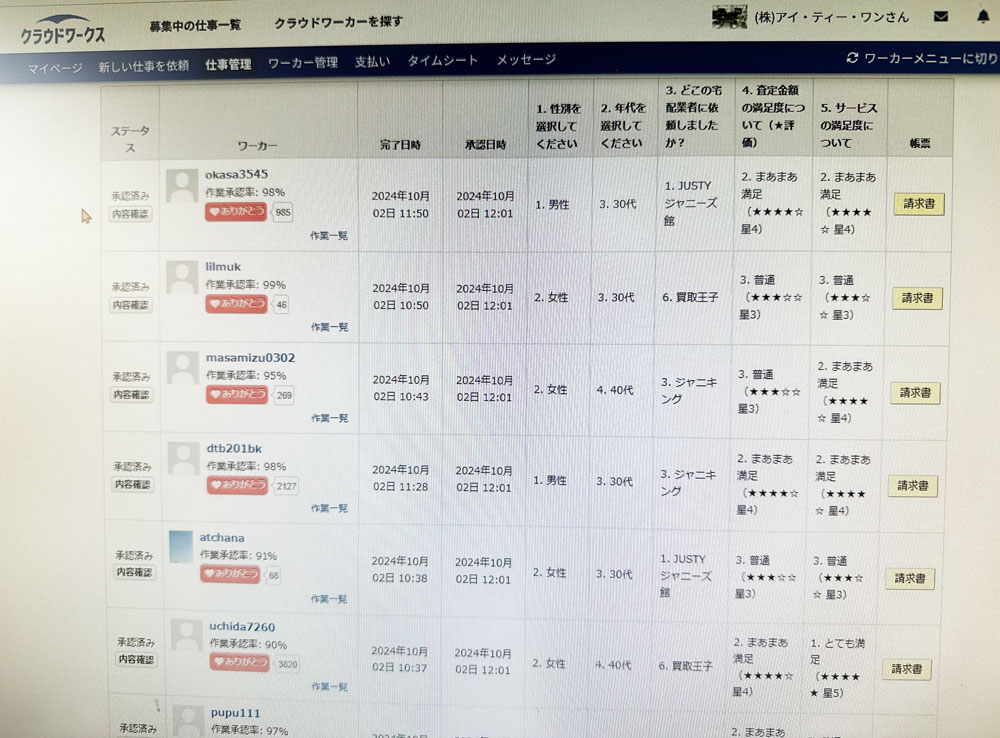1000x738 pixels.
Task: Open タイムシート tab
Action: [x=443, y=60]
